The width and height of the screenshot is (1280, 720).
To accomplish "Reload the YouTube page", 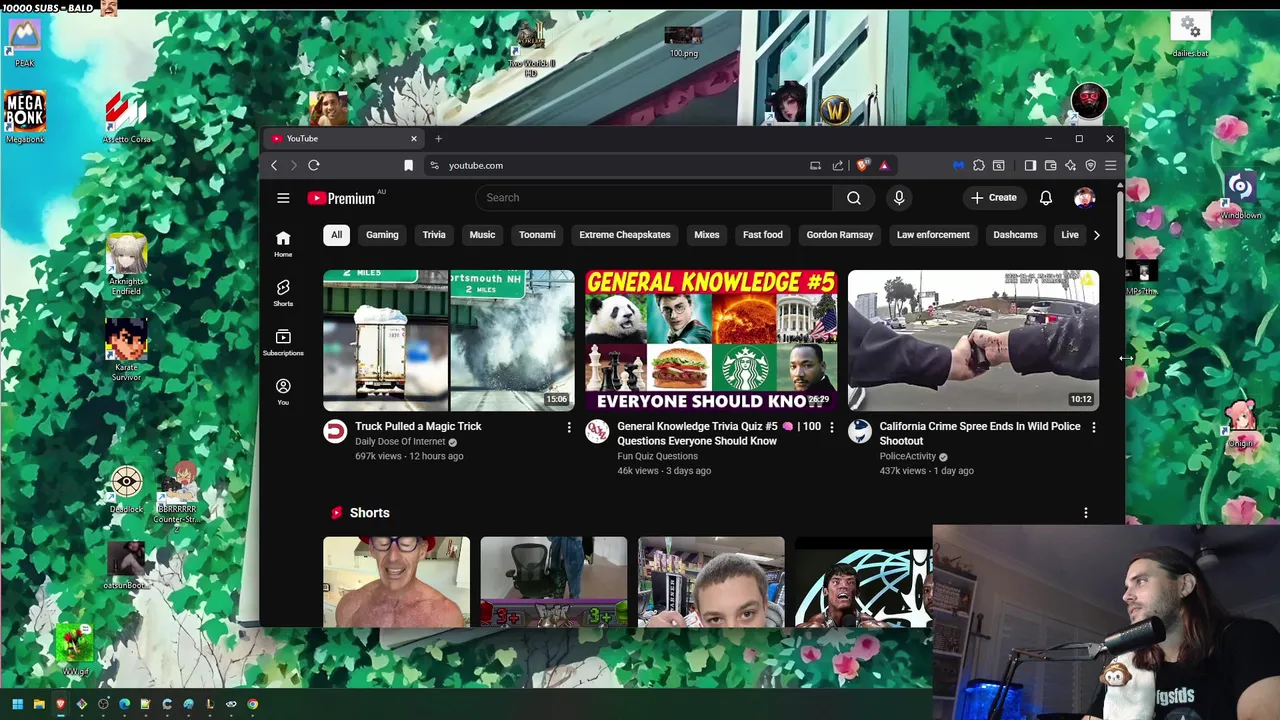I will pyautogui.click(x=314, y=165).
